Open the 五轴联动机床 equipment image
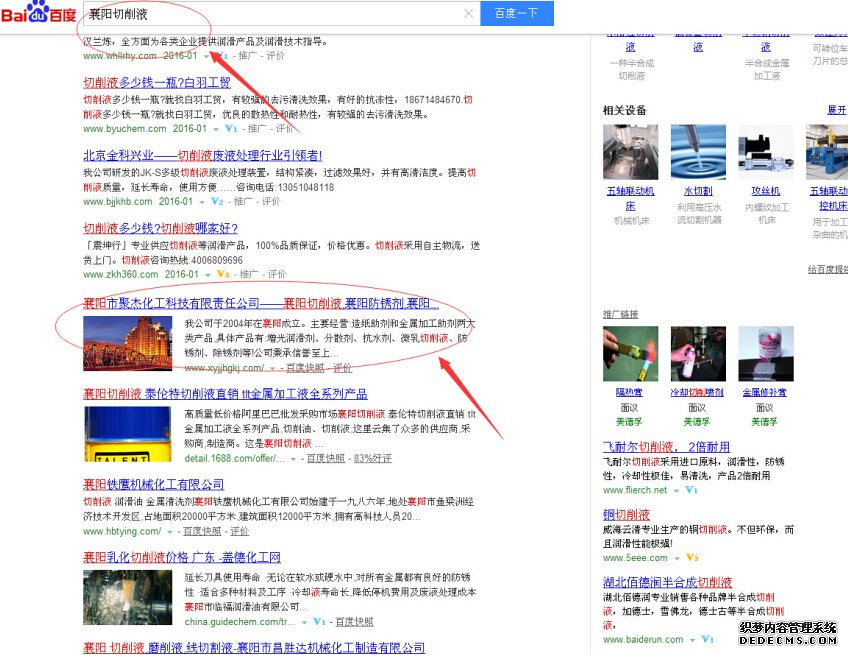The image size is (848, 655). tap(631, 152)
